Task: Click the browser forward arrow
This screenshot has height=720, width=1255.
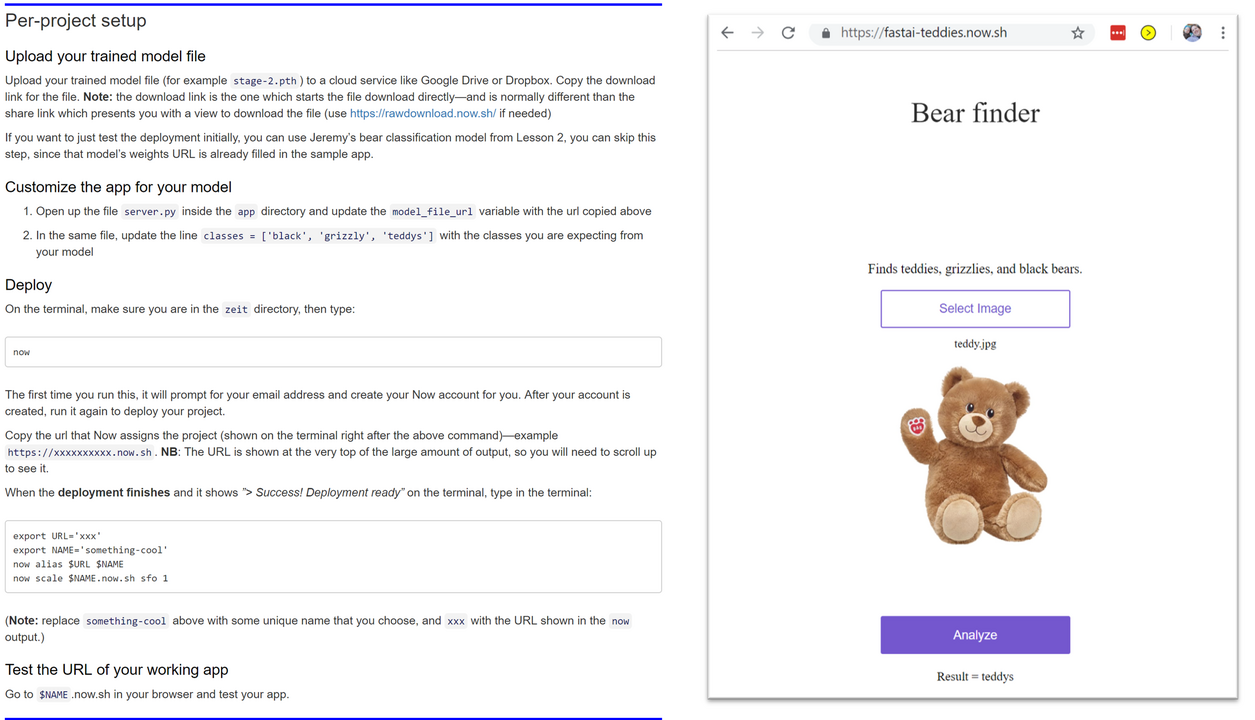Action: [x=758, y=33]
